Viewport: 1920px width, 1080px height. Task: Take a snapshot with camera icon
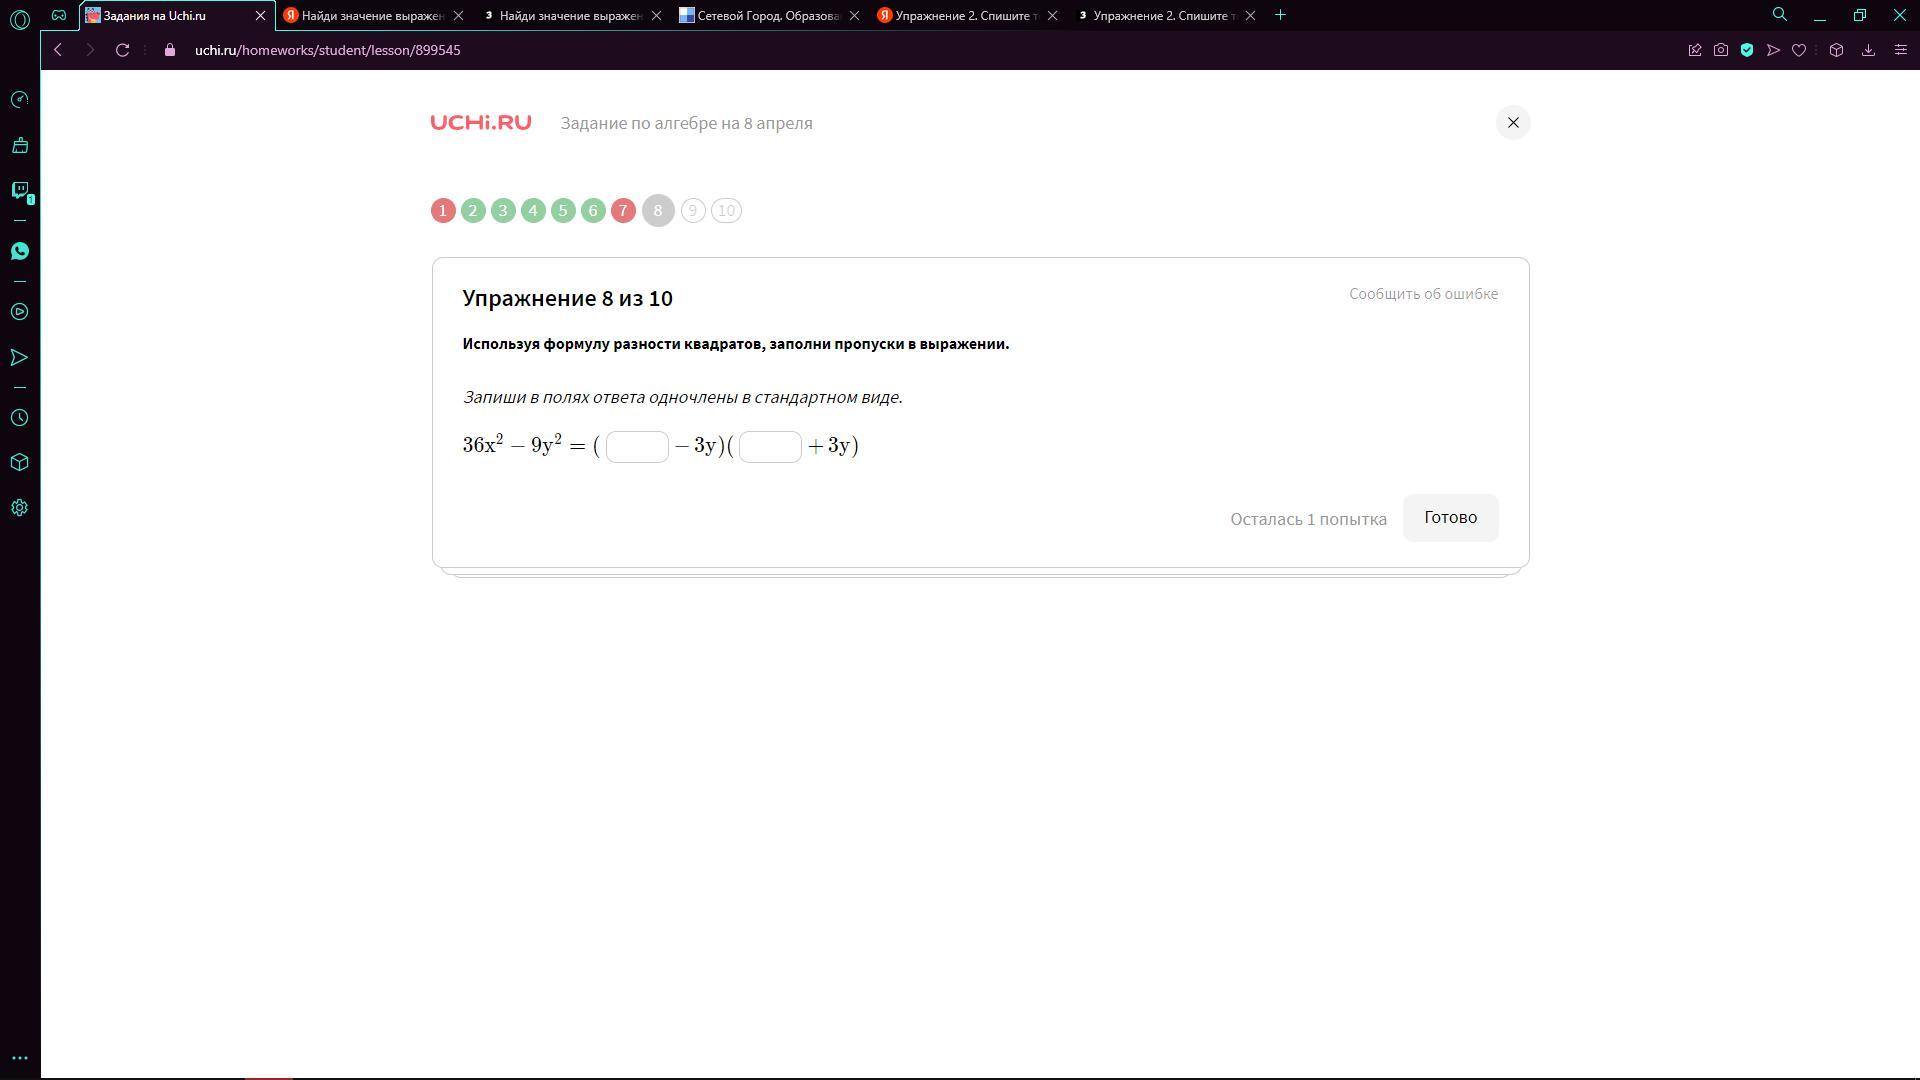pos(1721,50)
